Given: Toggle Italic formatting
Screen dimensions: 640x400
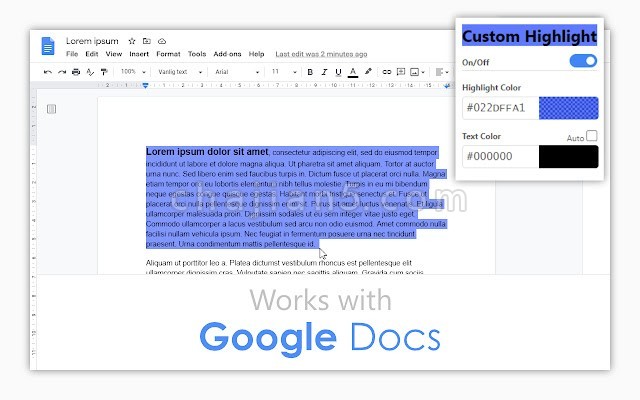Looking at the screenshot, I should (x=324, y=72).
